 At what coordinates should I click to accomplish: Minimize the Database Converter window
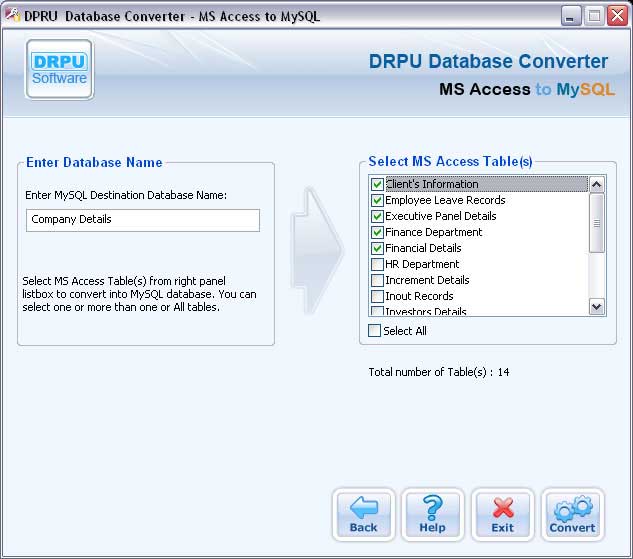pos(570,17)
